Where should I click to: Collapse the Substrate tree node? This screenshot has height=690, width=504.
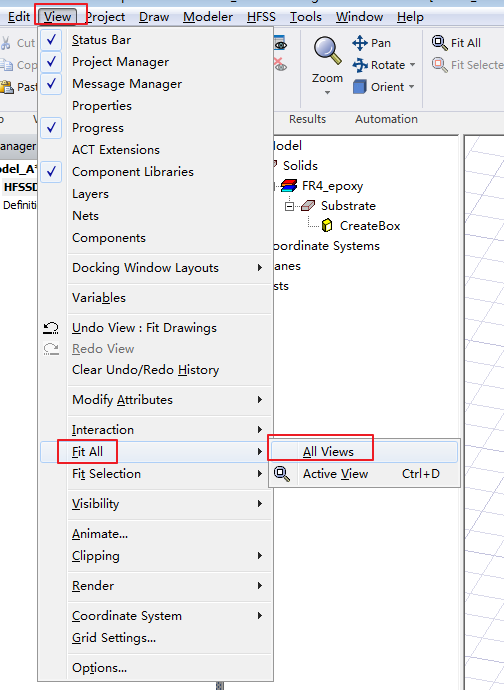click(289, 206)
